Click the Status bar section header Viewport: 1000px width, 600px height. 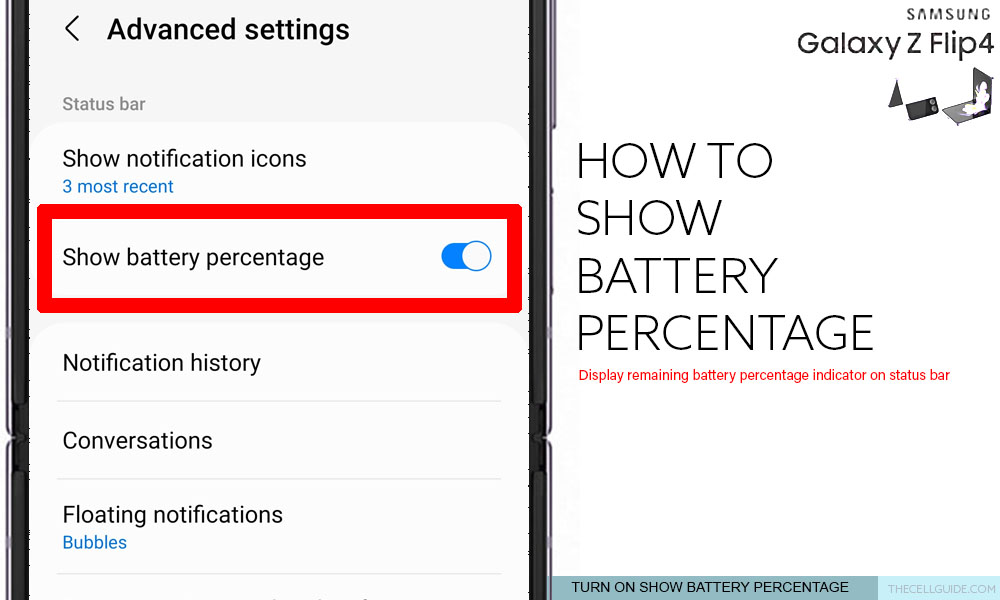coord(104,104)
